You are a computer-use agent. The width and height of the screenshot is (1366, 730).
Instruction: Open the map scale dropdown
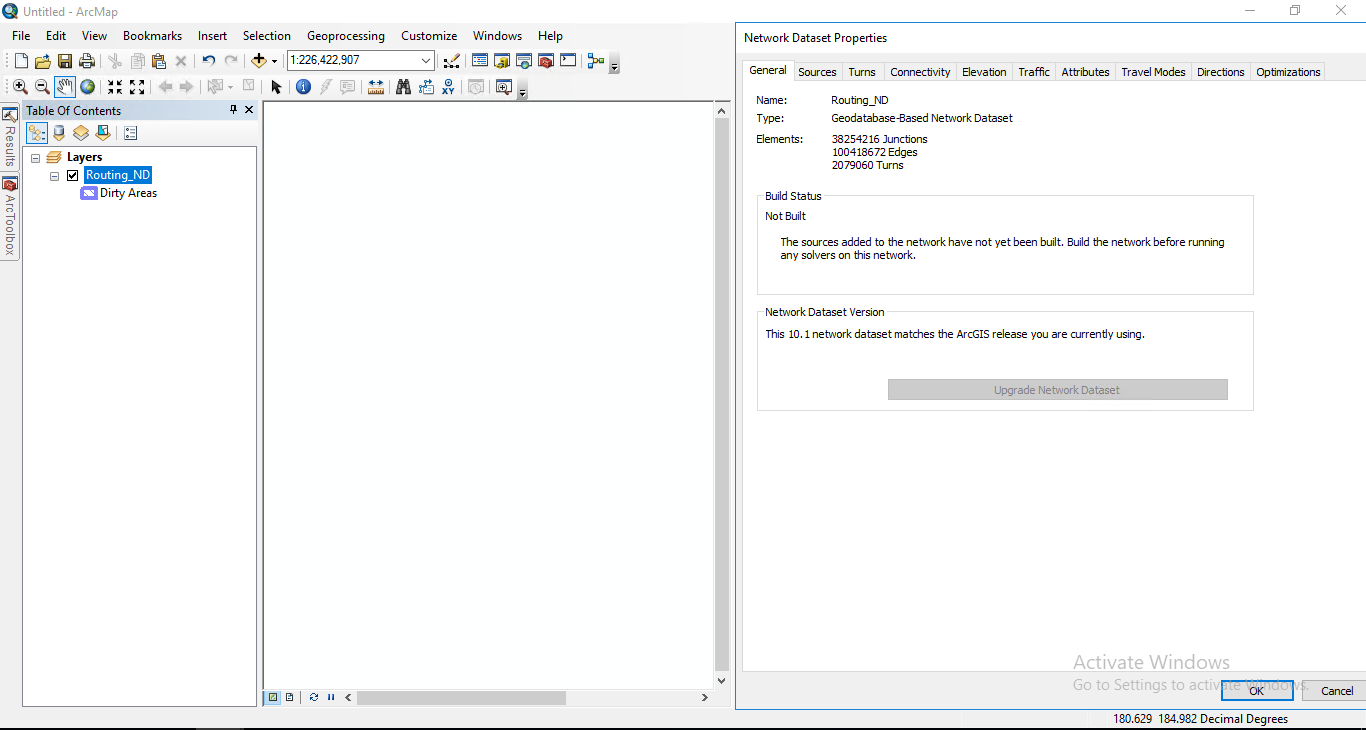point(426,61)
